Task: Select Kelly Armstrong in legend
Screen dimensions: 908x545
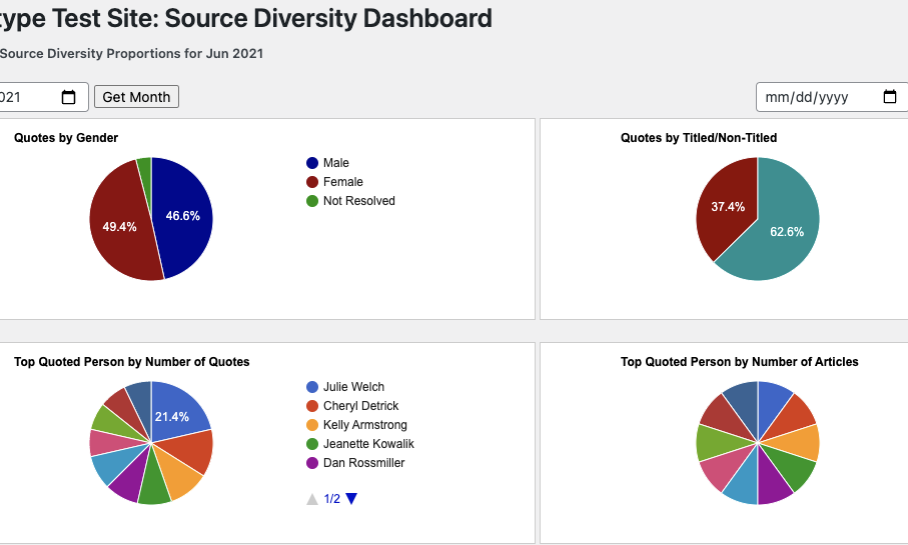Action: pyautogui.click(x=364, y=425)
